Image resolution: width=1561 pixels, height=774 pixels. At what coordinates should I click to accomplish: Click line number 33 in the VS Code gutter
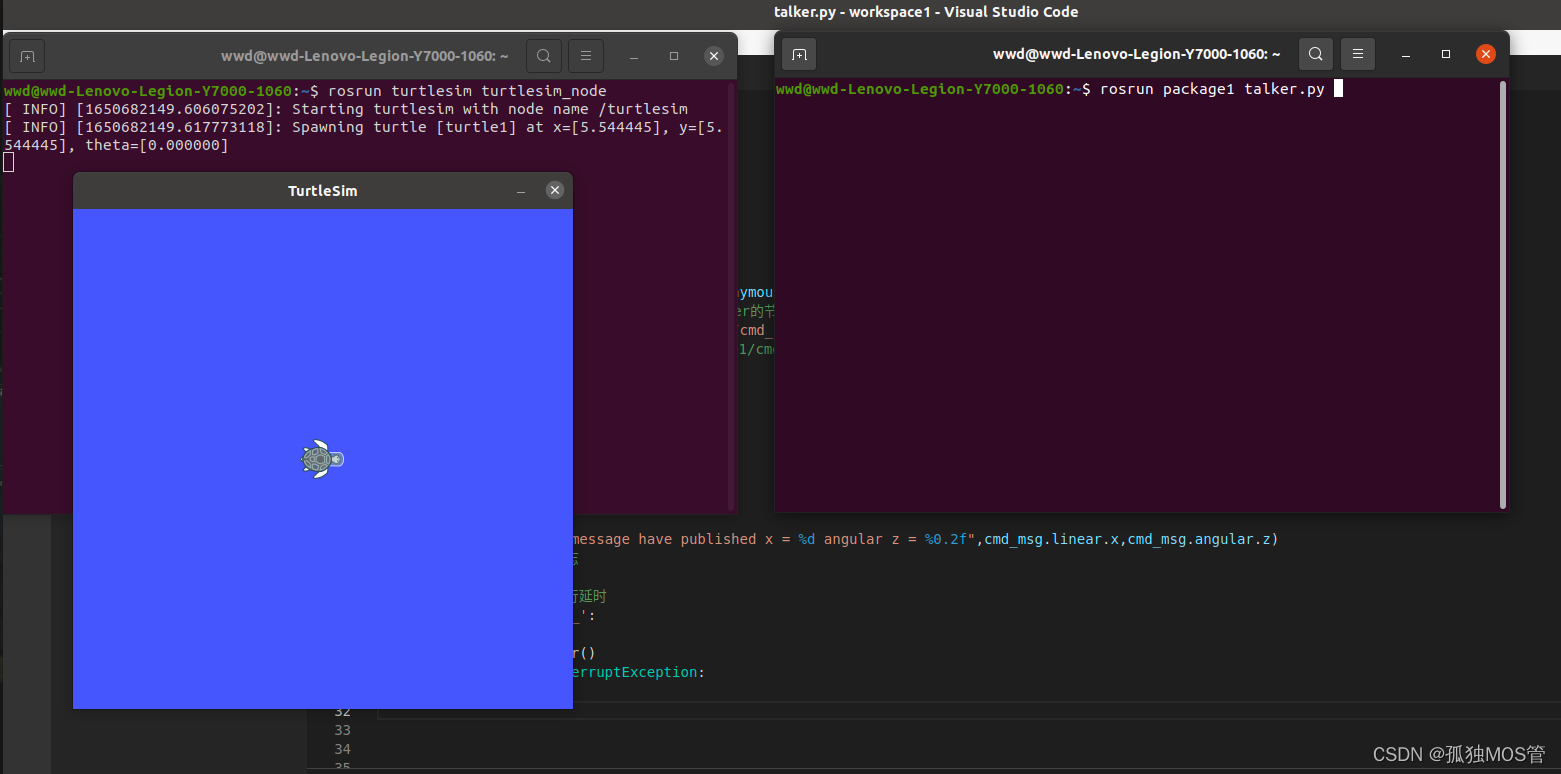point(342,730)
